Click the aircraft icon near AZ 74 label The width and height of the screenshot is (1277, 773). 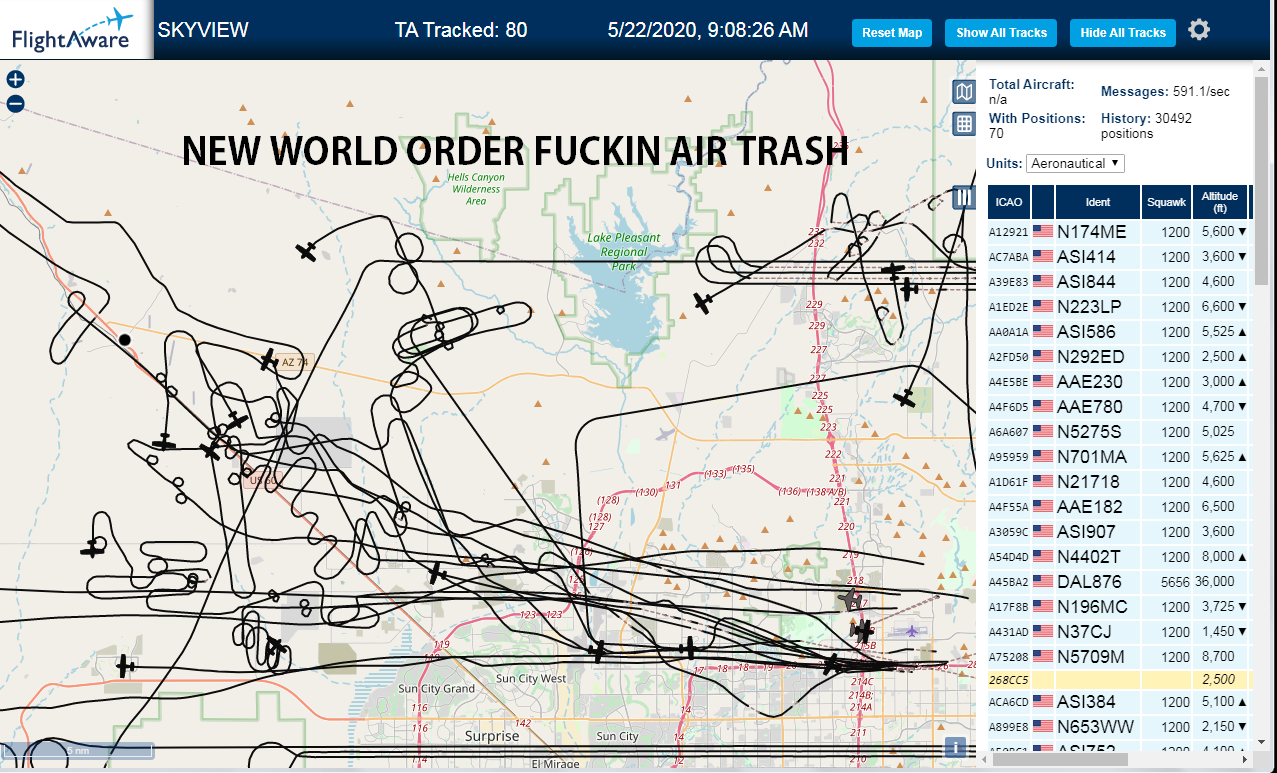(268, 360)
